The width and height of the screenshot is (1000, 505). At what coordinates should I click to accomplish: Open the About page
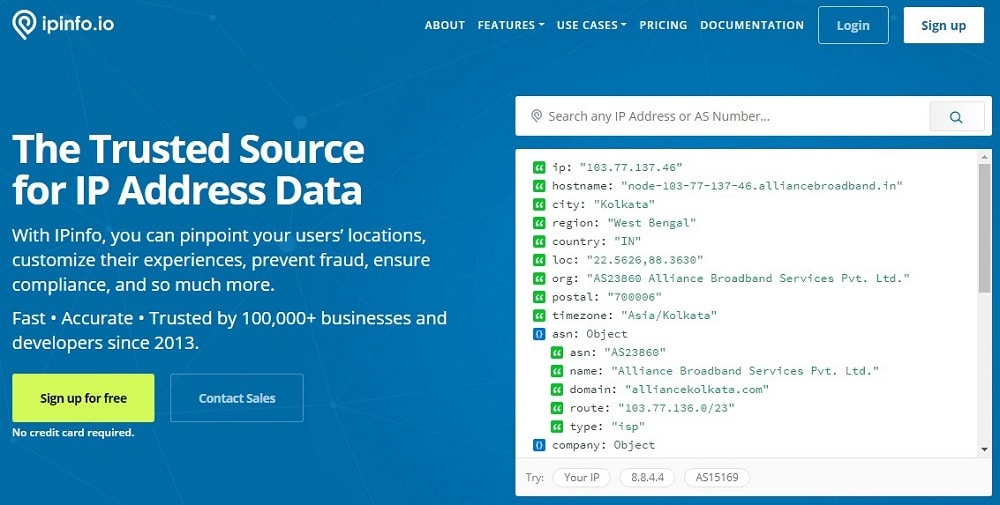[x=445, y=26]
